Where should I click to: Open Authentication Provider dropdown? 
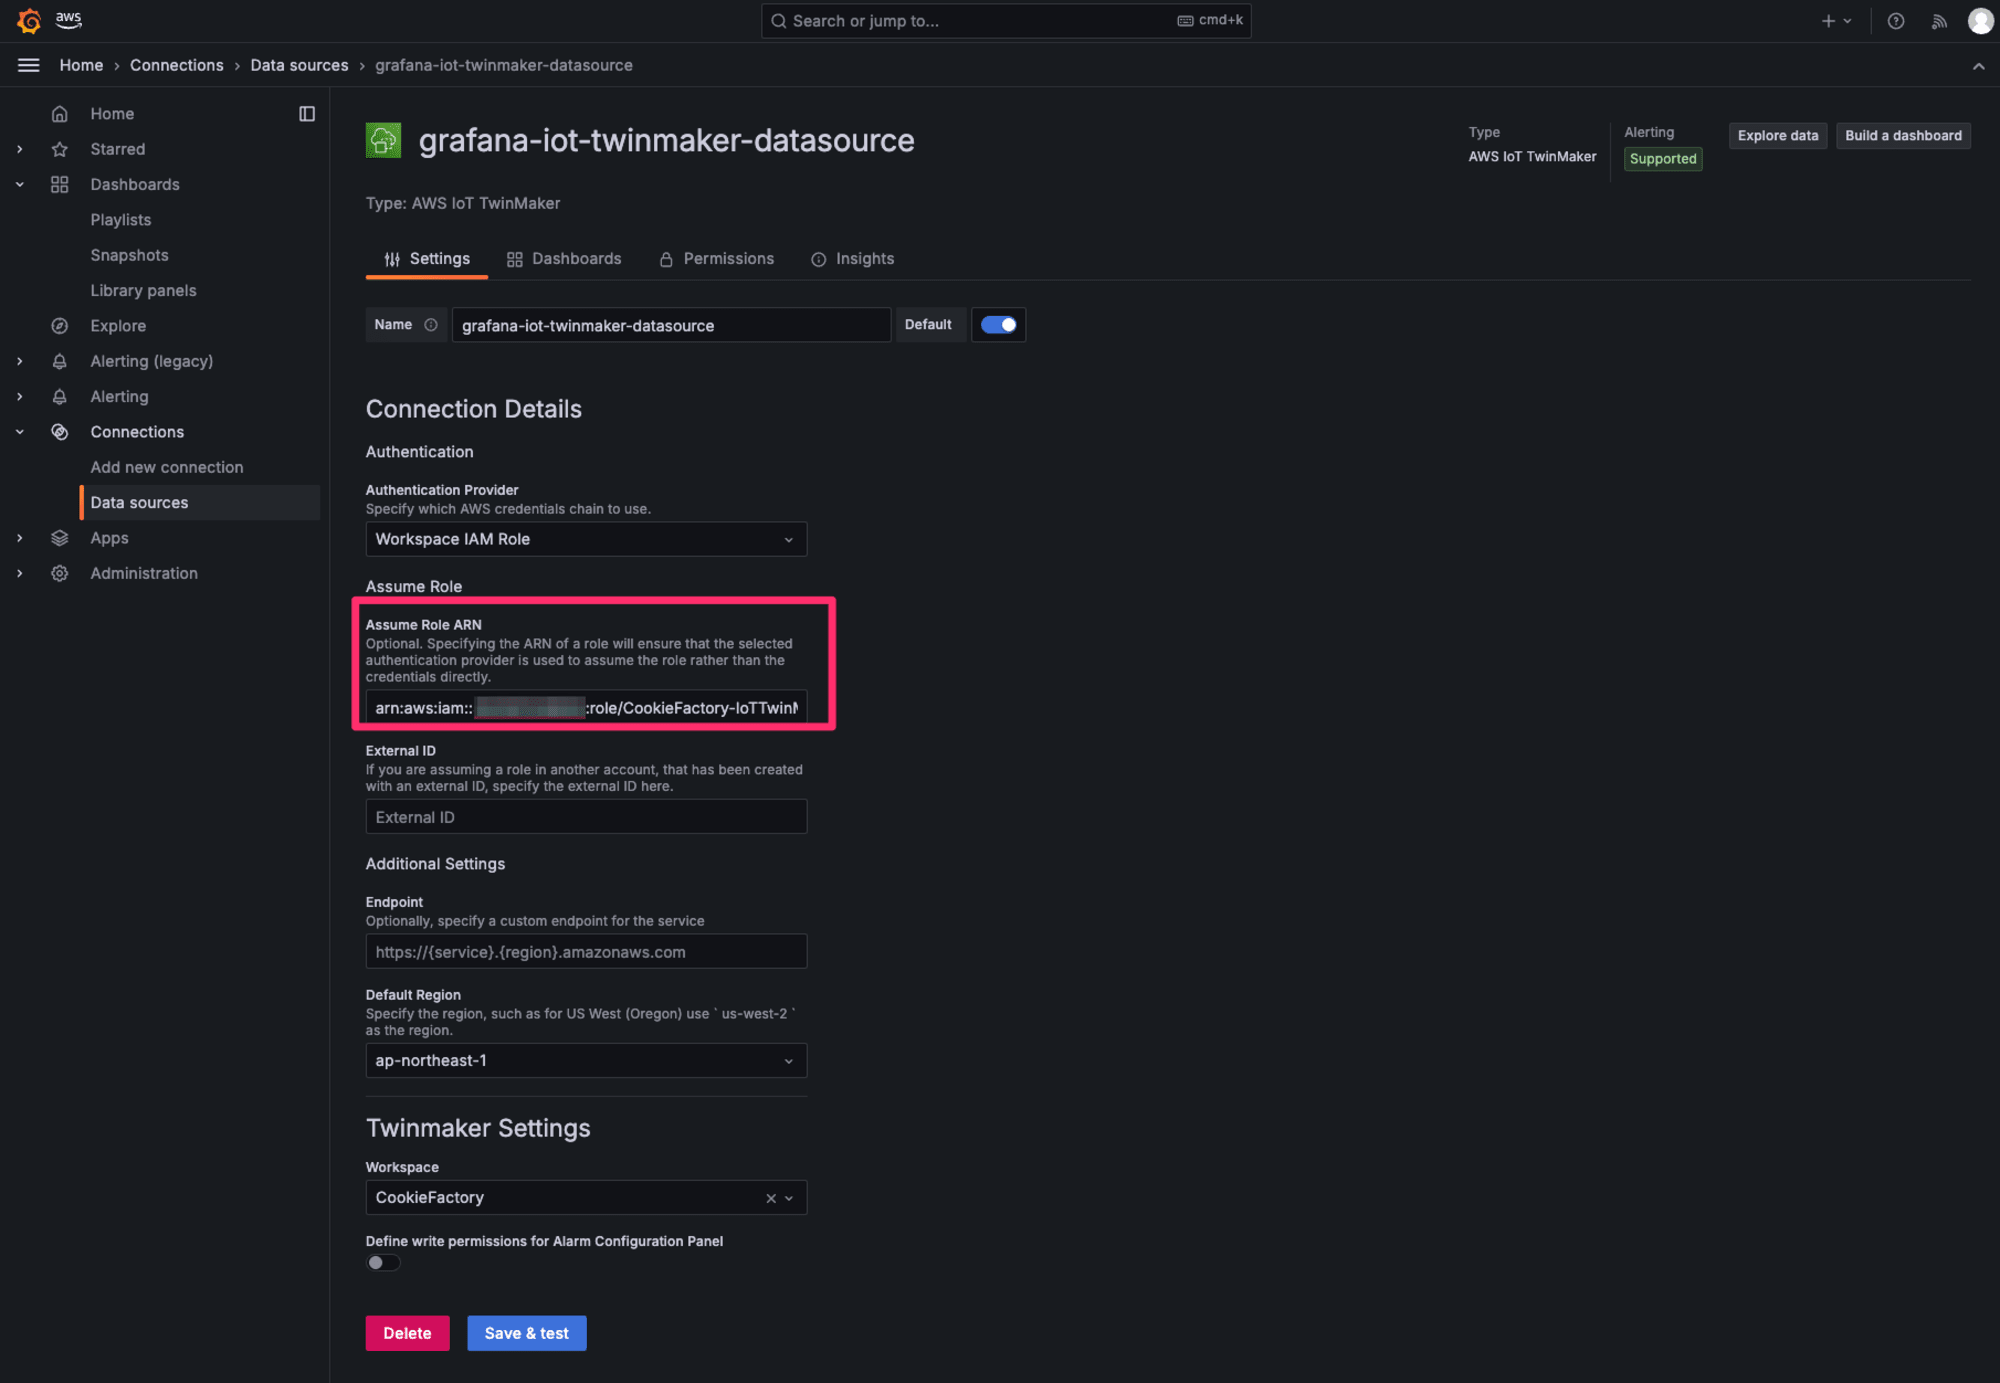586,539
